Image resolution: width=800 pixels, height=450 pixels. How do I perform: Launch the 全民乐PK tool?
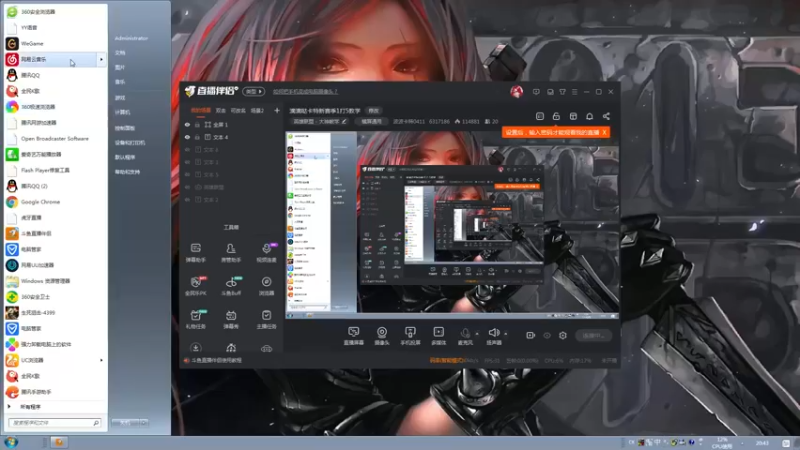[195, 286]
